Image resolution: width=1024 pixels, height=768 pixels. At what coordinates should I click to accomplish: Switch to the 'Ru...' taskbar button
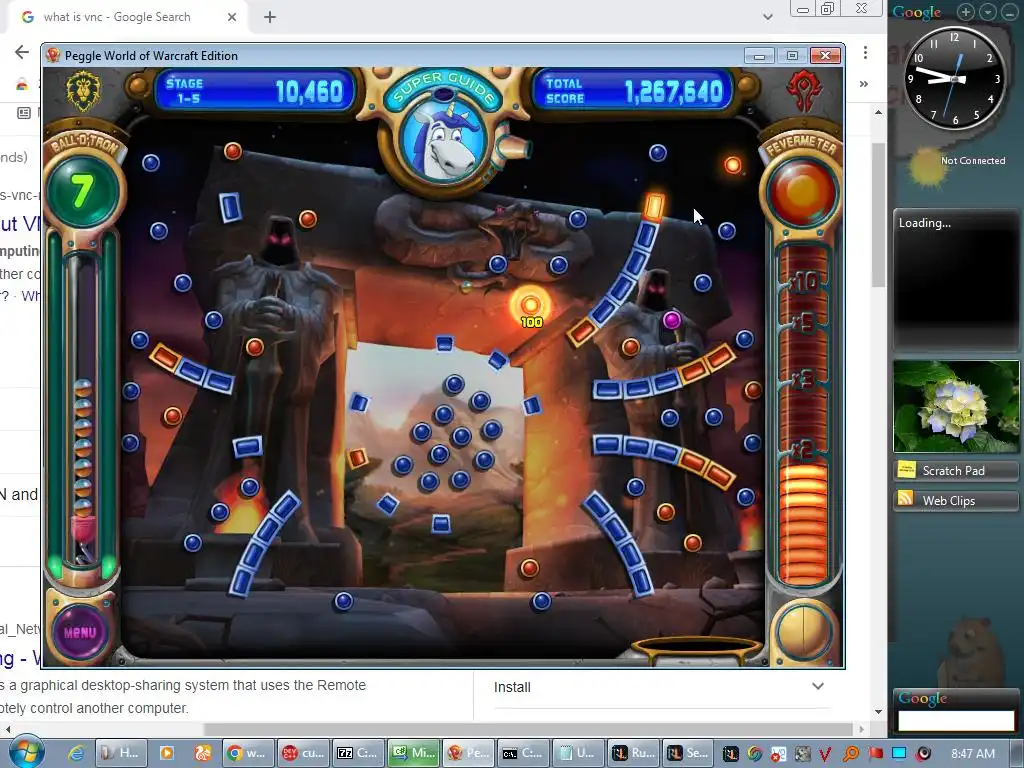(633, 753)
